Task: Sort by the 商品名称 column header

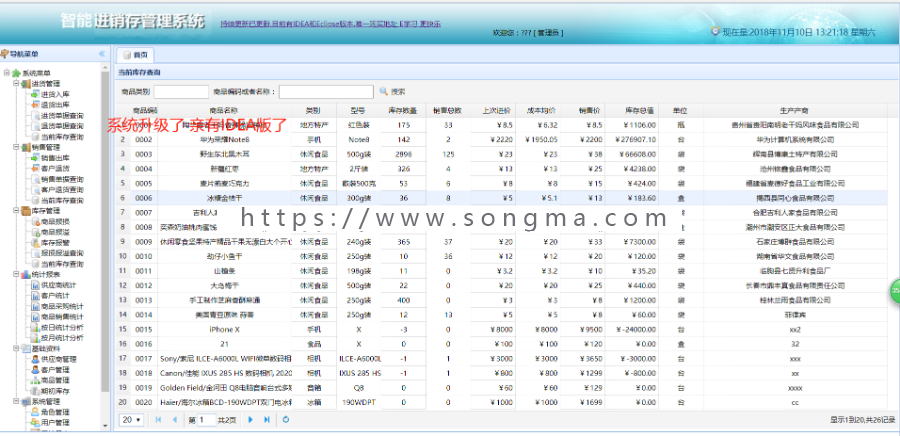Action: point(224,110)
